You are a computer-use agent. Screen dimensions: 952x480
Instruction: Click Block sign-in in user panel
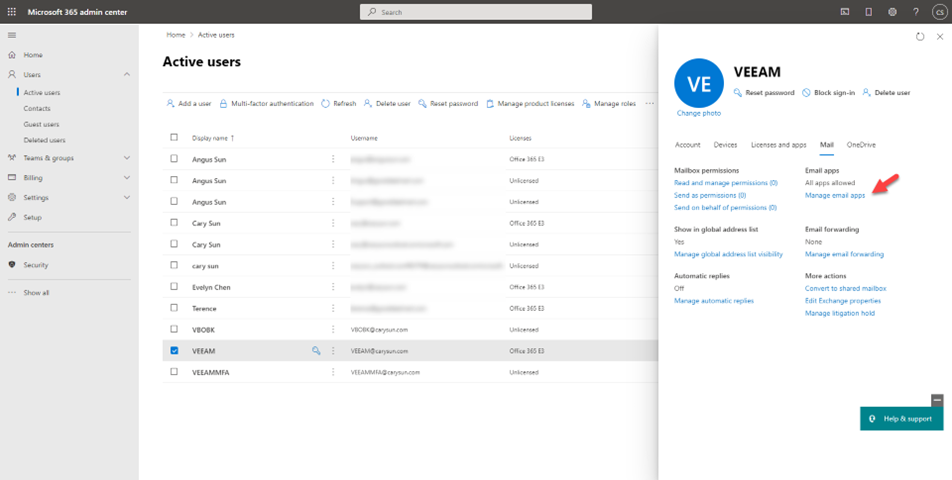pyautogui.click(x=828, y=93)
